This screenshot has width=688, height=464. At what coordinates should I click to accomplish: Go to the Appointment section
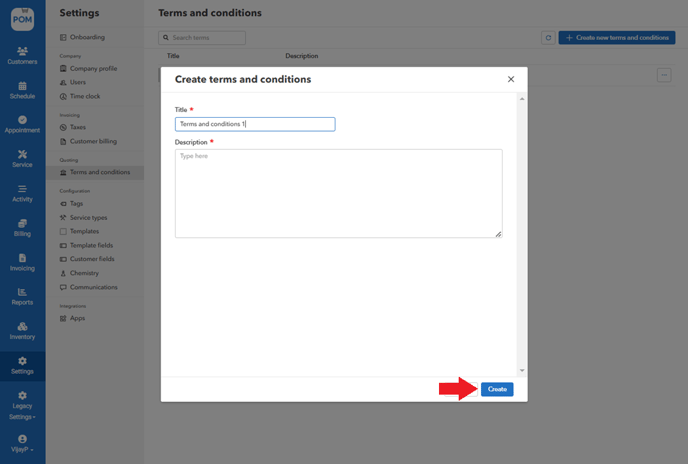pyautogui.click(x=22, y=124)
